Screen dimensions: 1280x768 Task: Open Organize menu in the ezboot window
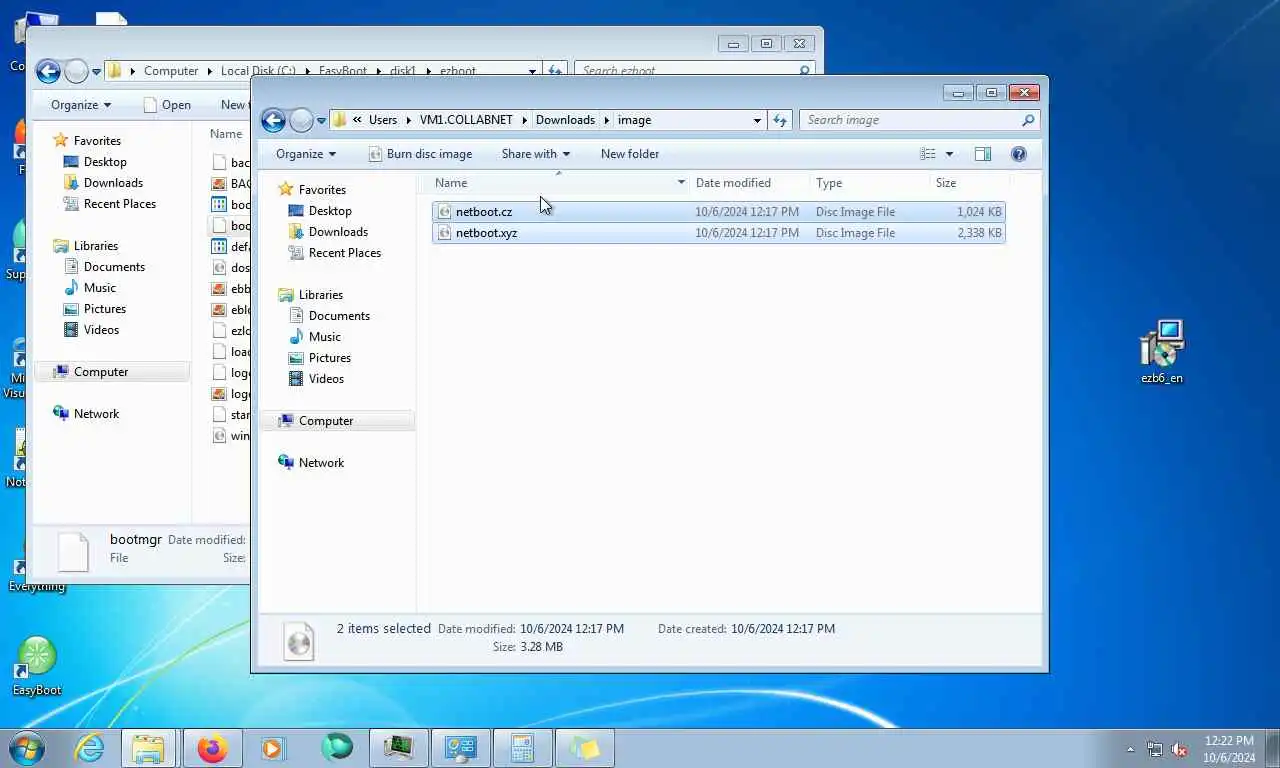[81, 105]
